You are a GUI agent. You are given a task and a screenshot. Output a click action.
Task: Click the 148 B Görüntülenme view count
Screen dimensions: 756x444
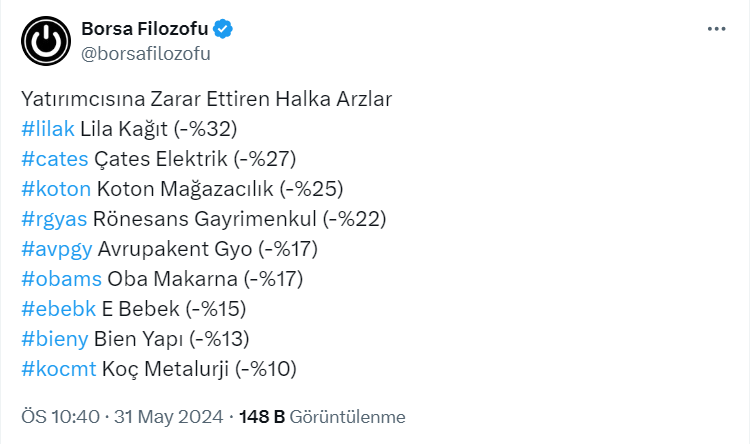[324, 416]
